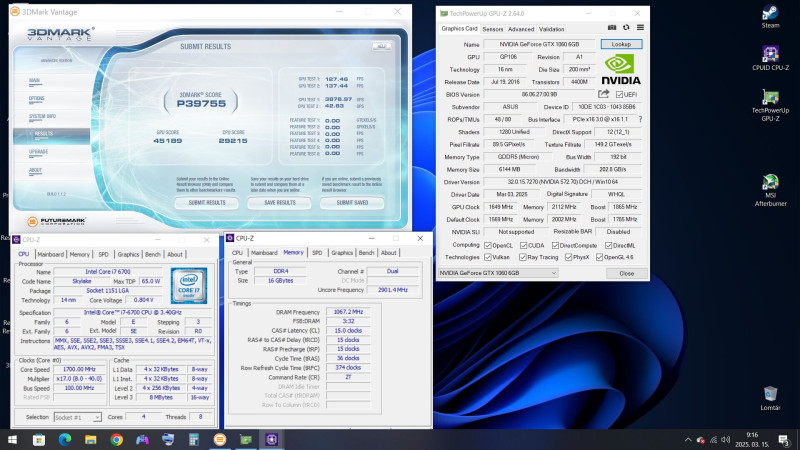
Task: Switch to the GPU-Z Advanced tab
Action: pos(521,29)
